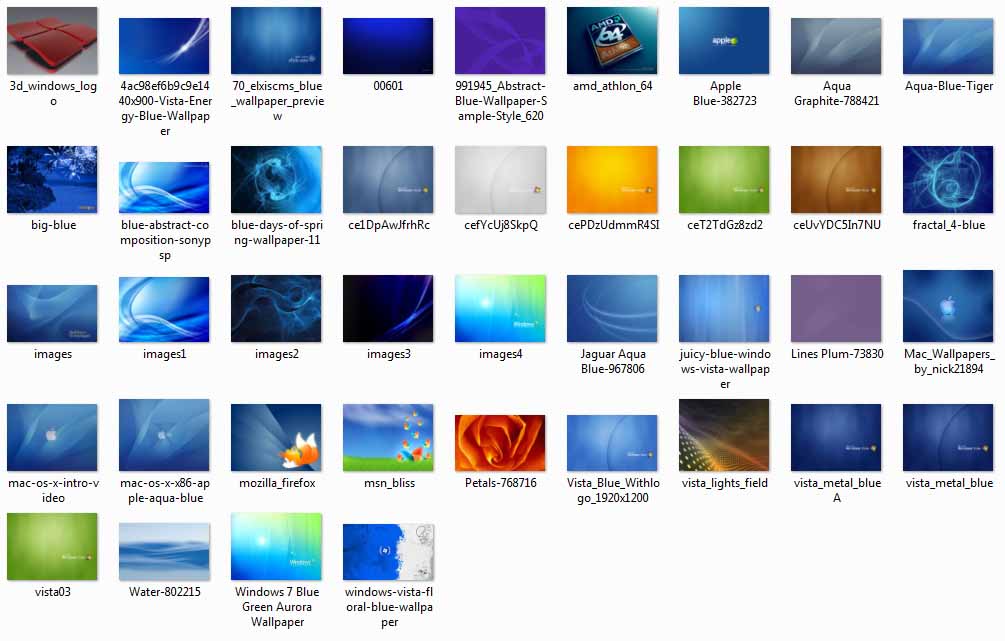Click the vista03 file name label

(52, 591)
